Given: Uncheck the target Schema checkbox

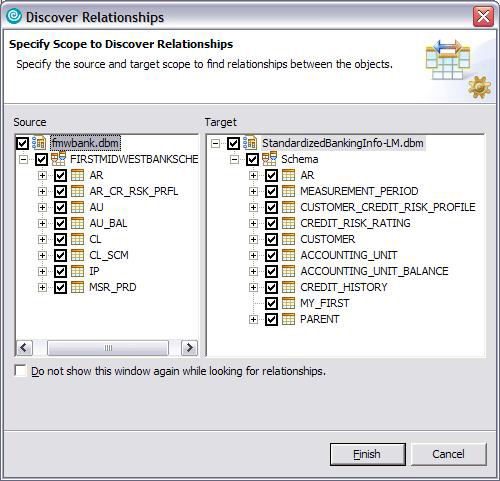Looking at the screenshot, I should click(252, 159).
